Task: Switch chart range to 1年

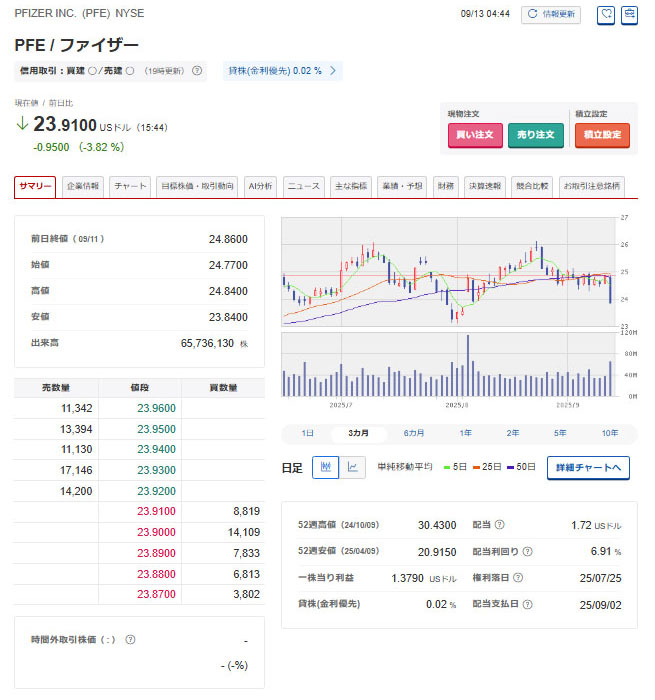Action: pyautogui.click(x=466, y=433)
